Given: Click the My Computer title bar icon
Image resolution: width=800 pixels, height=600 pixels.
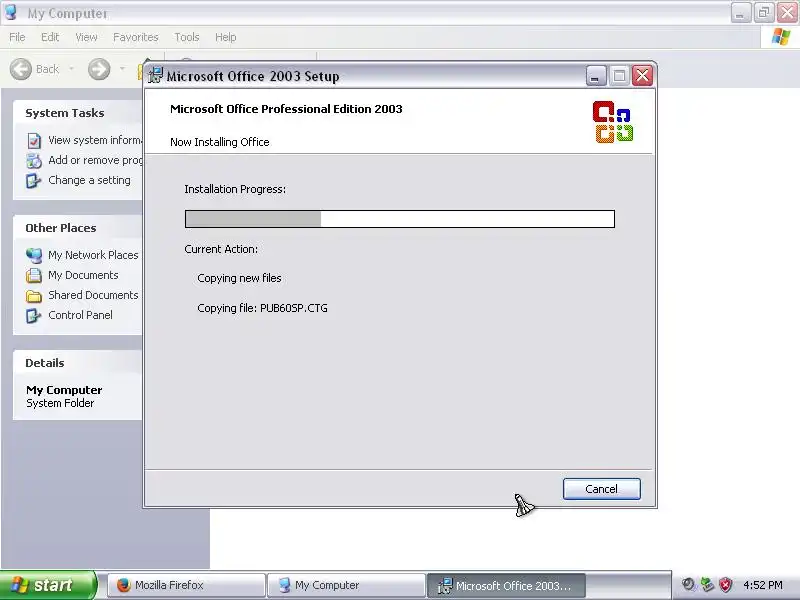Looking at the screenshot, I should (x=11, y=13).
